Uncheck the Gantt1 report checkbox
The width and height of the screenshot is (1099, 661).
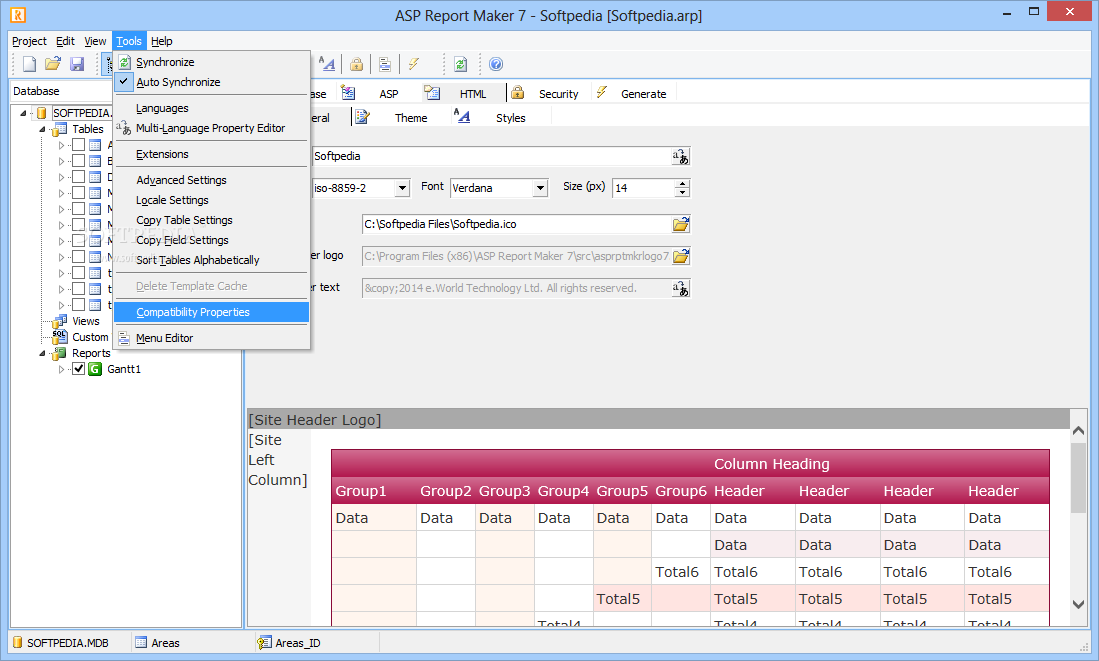click(78, 369)
